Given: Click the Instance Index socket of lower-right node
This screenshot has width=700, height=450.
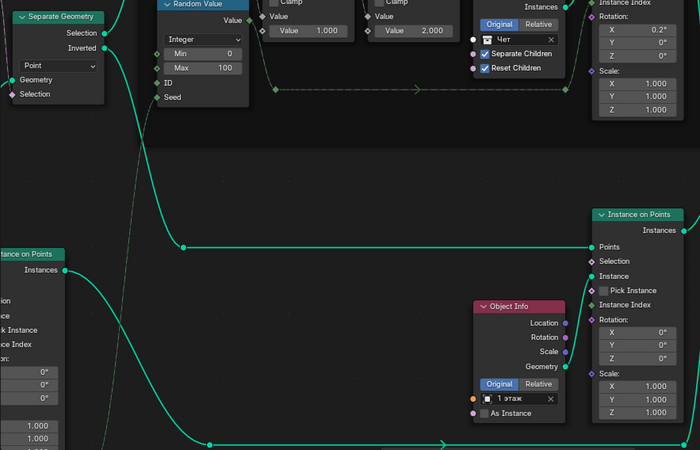Looking at the screenshot, I should 592,305.
